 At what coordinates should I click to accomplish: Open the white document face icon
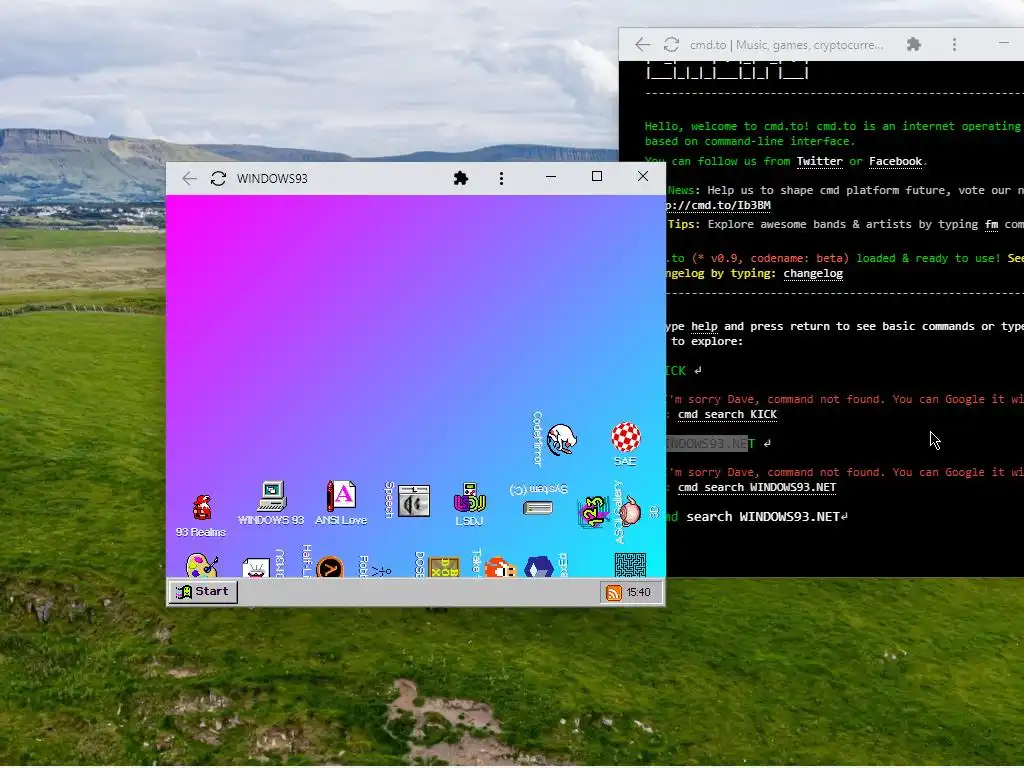(255, 568)
